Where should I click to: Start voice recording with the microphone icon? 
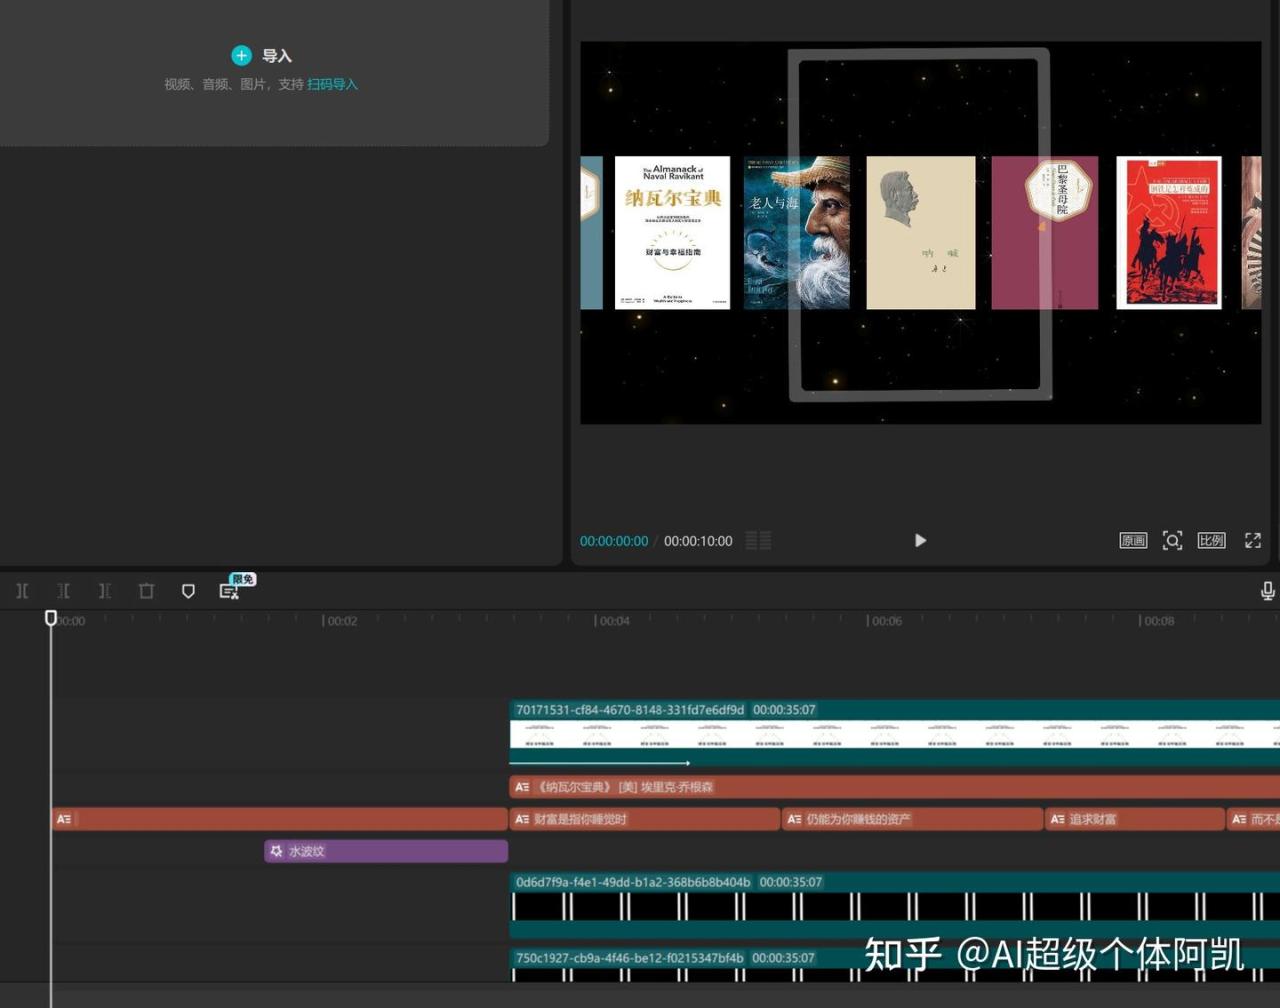pyautogui.click(x=1267, y=591)
